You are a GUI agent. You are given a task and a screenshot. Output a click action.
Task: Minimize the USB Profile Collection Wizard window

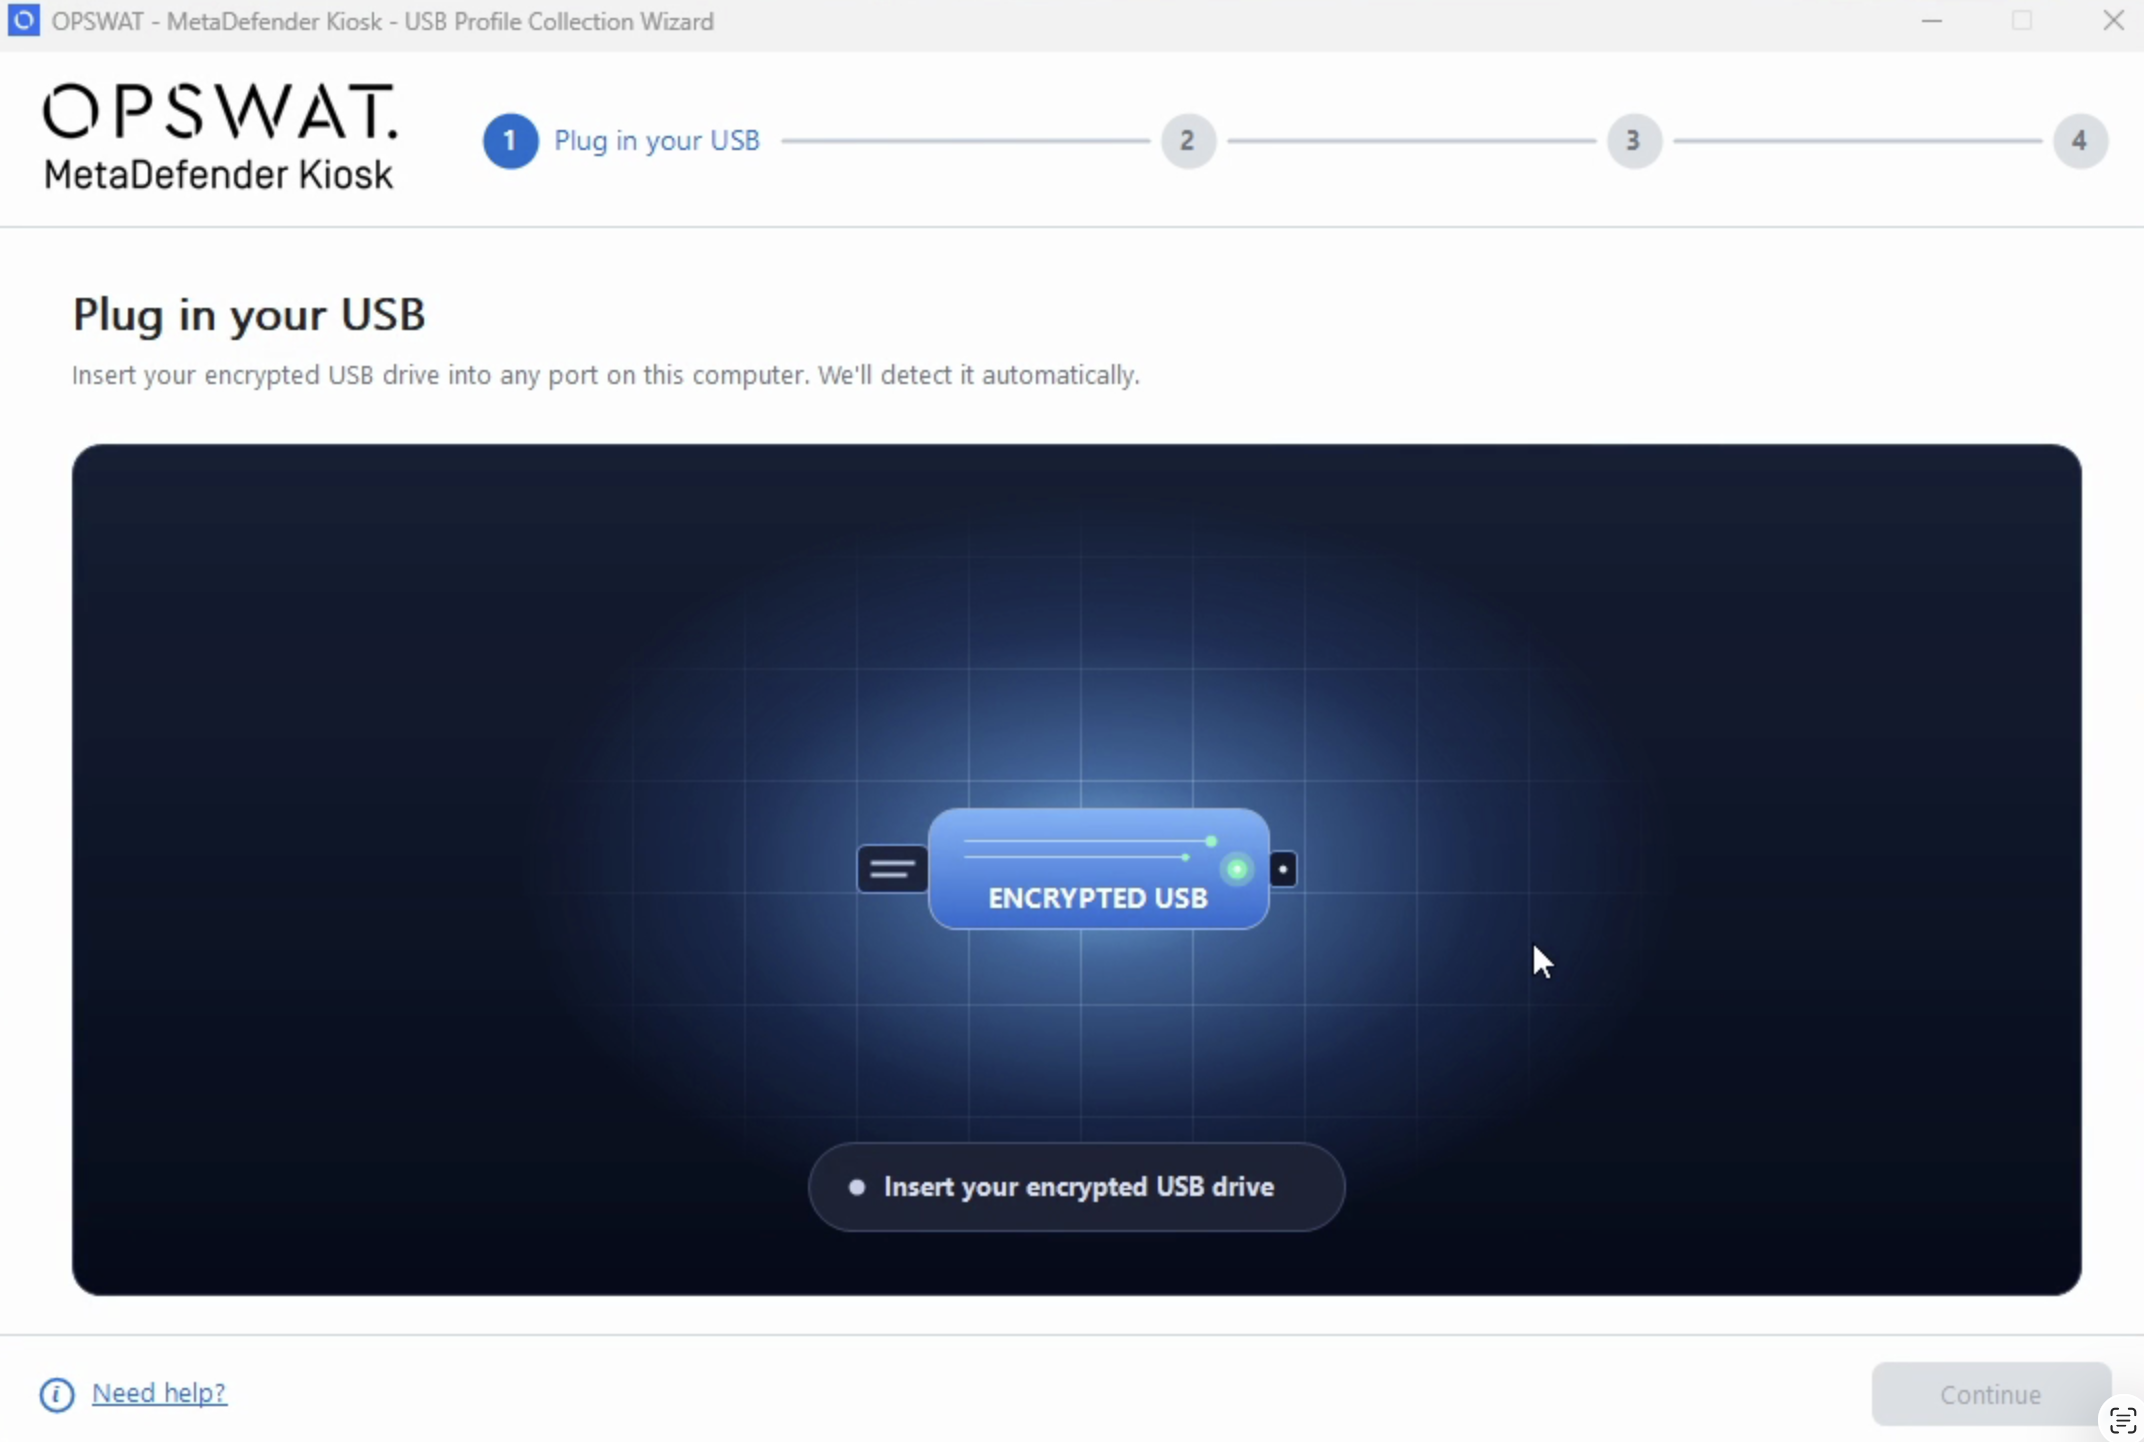(1932, 21)
